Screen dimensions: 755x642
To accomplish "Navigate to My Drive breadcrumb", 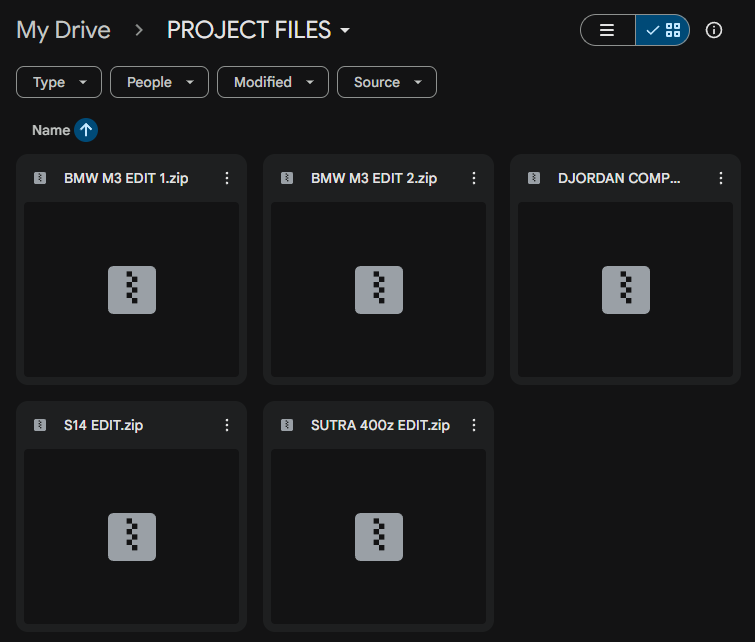I will coord(64,30).
